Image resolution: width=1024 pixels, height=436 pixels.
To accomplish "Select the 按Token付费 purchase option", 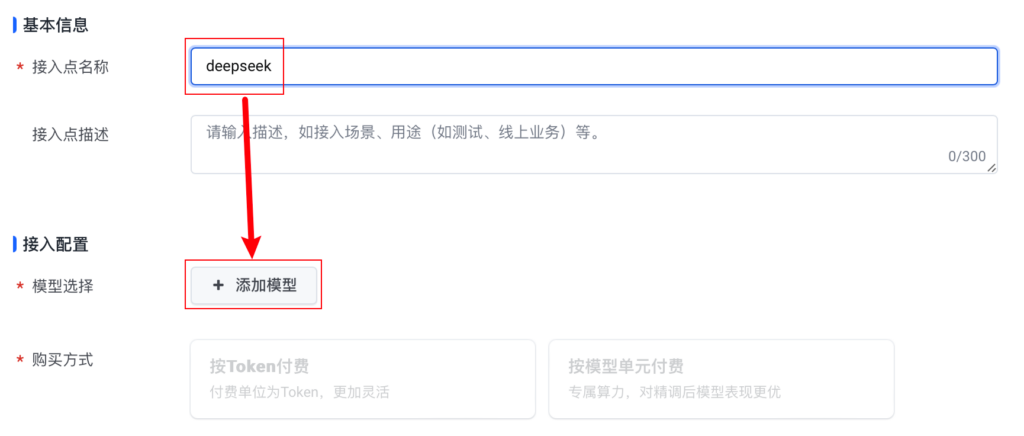I will [x=362, y=378].
